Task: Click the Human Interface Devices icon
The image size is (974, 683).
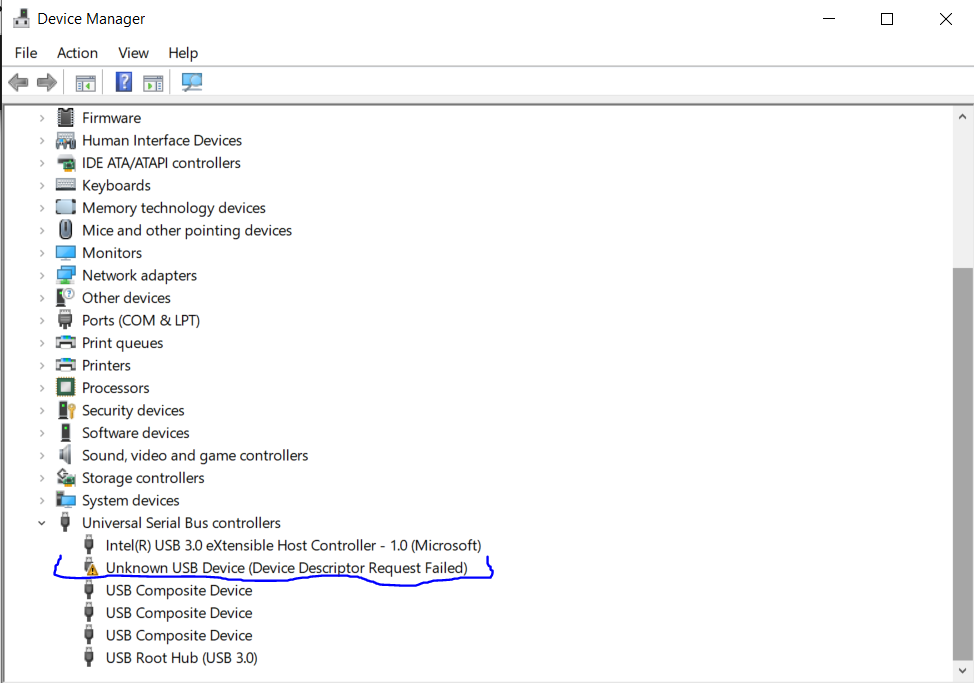Action: click(65, 140)
